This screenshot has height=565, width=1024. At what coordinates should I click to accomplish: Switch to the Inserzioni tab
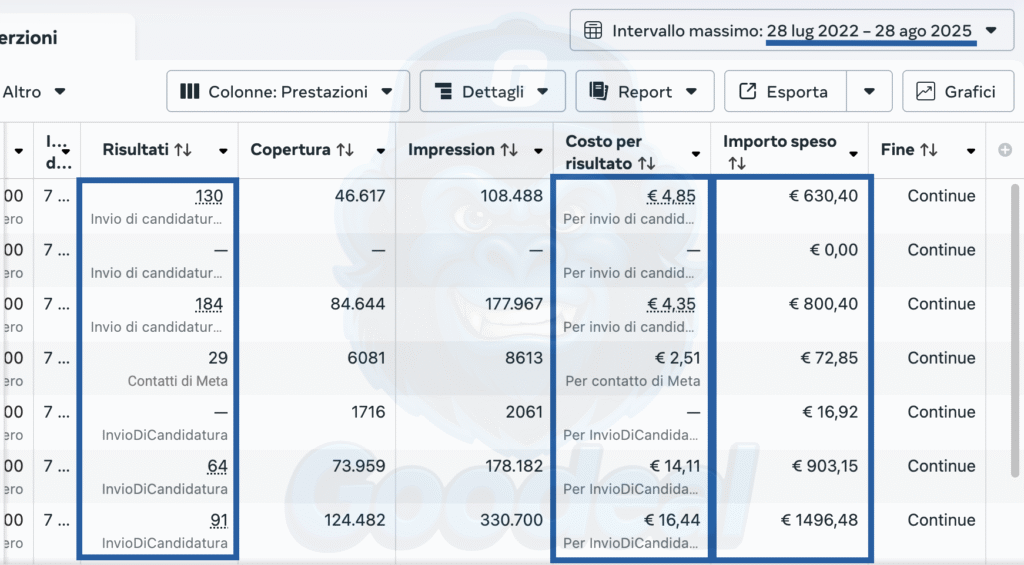28,38
